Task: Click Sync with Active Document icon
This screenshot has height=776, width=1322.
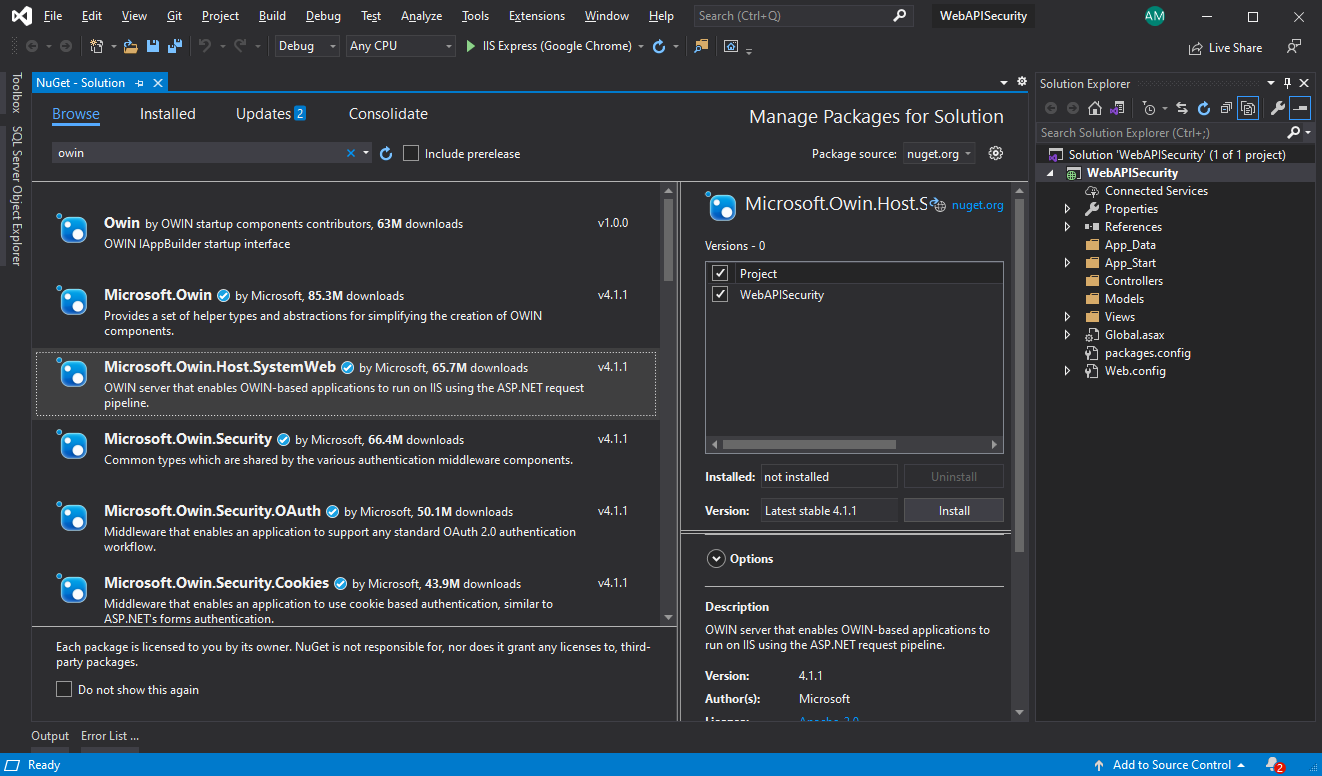Action: (x=1182, y=108)
